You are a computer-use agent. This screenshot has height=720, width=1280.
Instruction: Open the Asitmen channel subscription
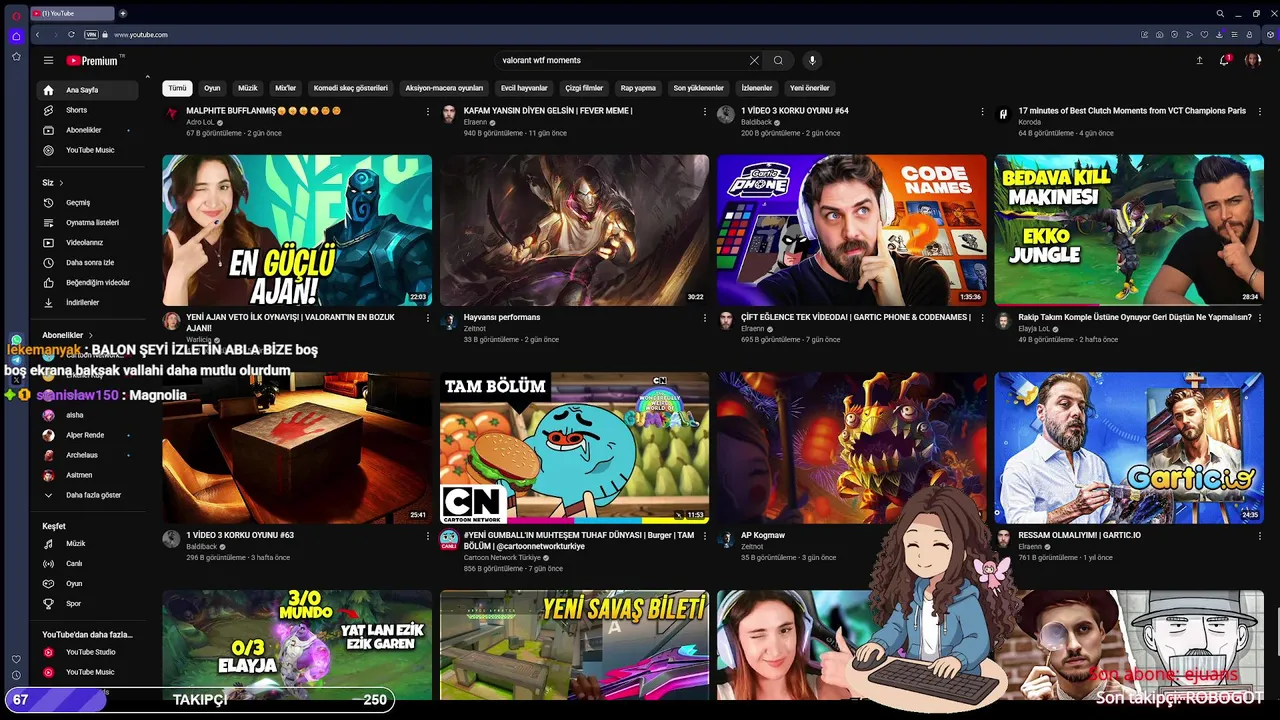pos(90,475)
